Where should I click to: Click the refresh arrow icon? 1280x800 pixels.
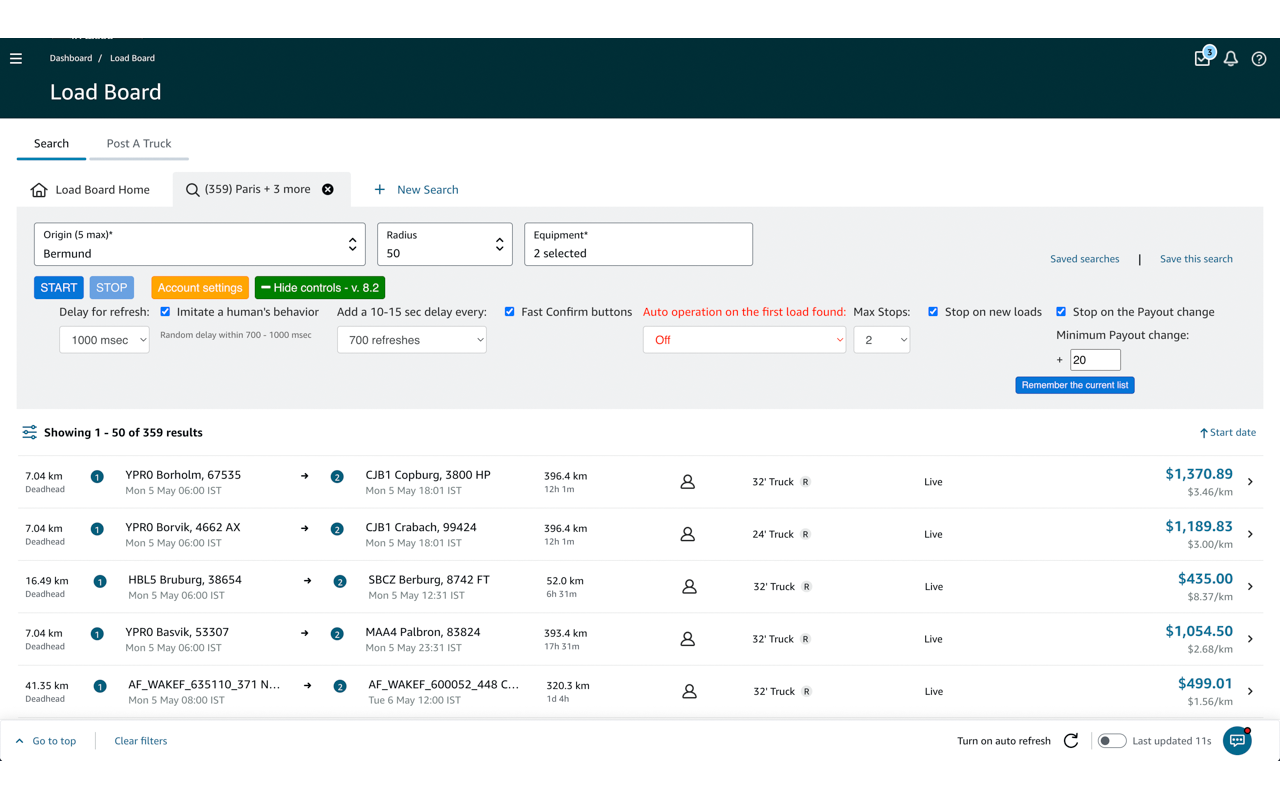1071,741
